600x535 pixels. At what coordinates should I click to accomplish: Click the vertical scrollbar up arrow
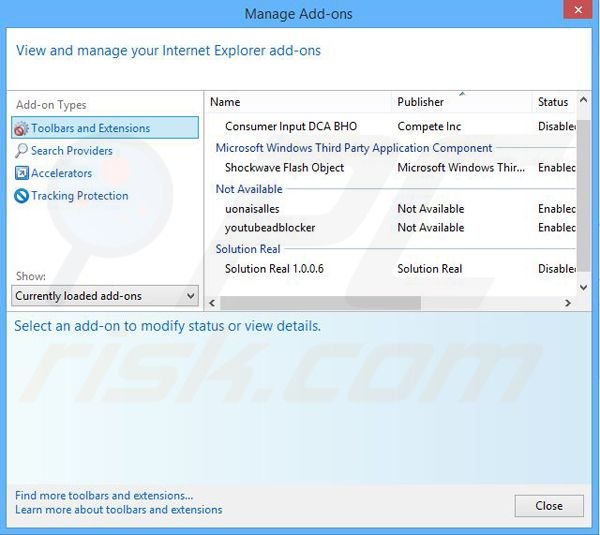click(x=583, y=100)
